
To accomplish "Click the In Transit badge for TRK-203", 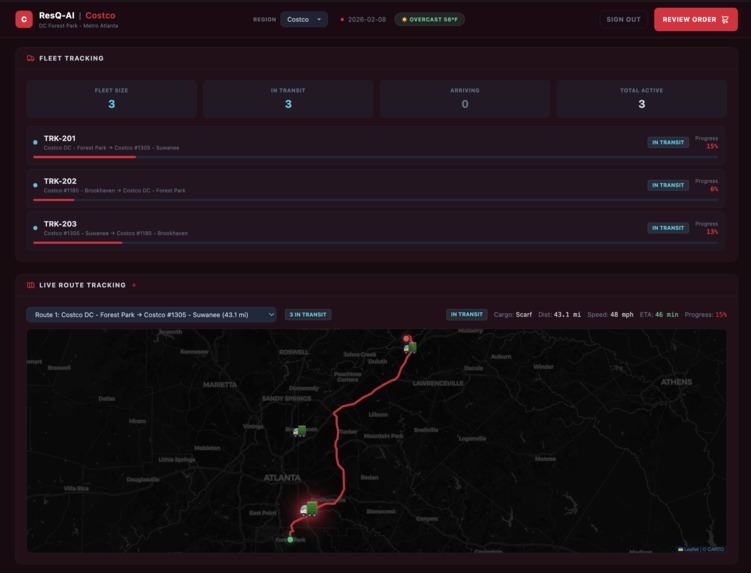I will tap(668, 228).
